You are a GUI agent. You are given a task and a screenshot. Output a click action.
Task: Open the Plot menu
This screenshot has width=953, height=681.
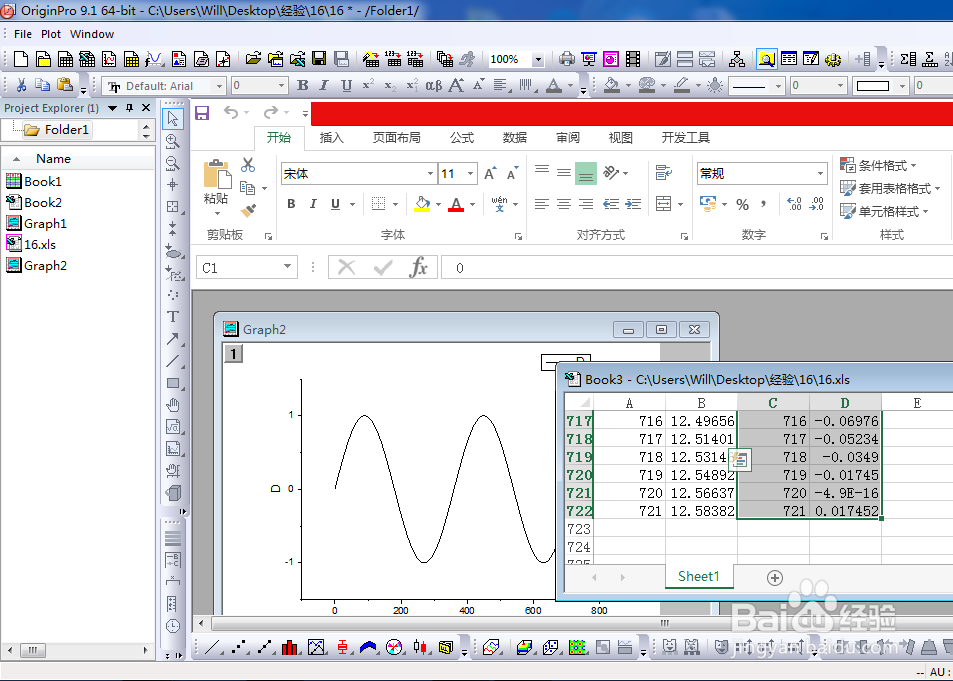click(x=51, y=34)
